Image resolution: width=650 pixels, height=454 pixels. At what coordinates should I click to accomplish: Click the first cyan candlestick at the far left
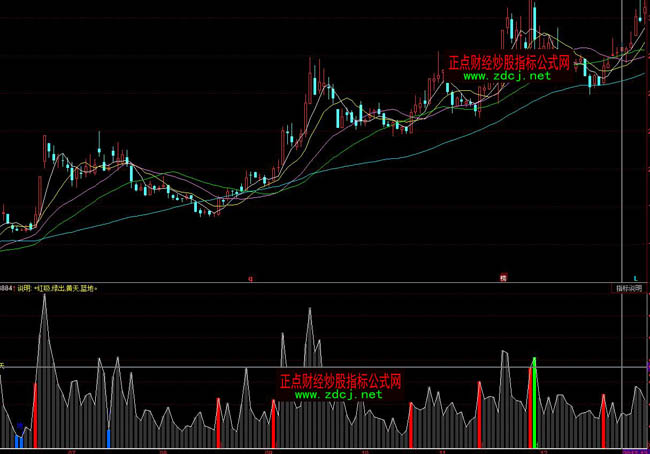[6, 219]
